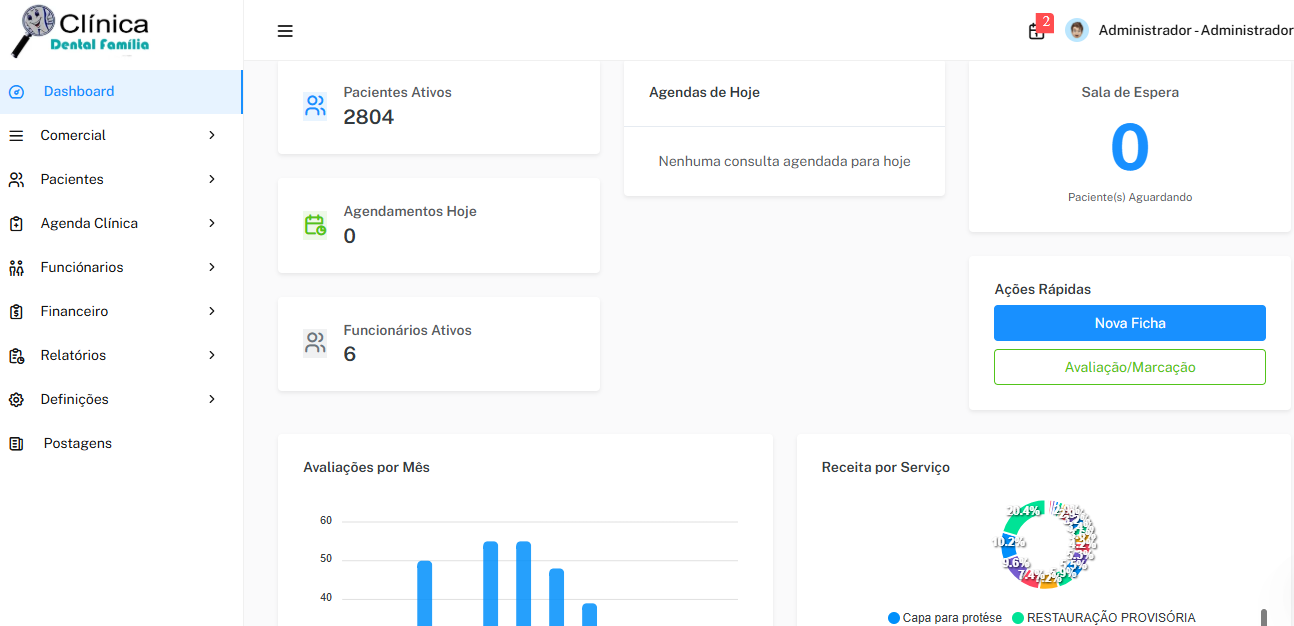Open notifications icon with red badge

click(x=1037, y=31)
